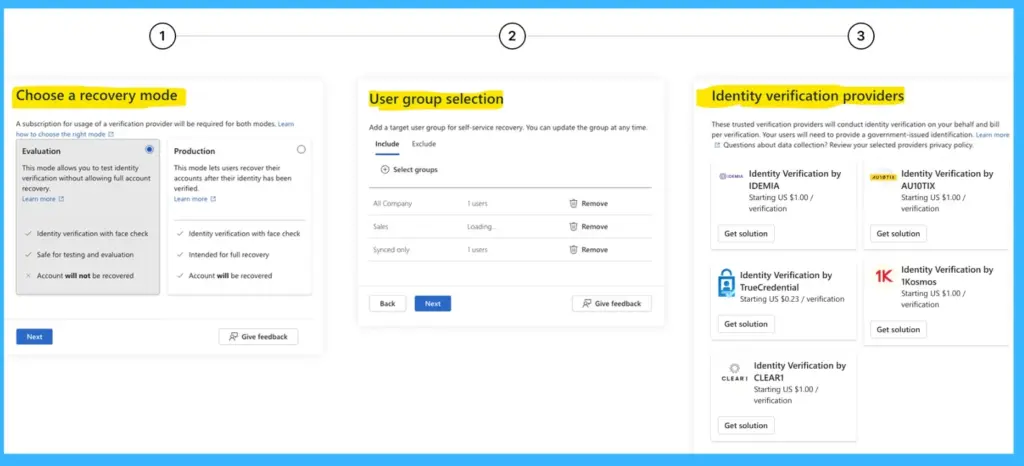Open Learn more link in Production card
1024x466 pixels.
(195, 199)
